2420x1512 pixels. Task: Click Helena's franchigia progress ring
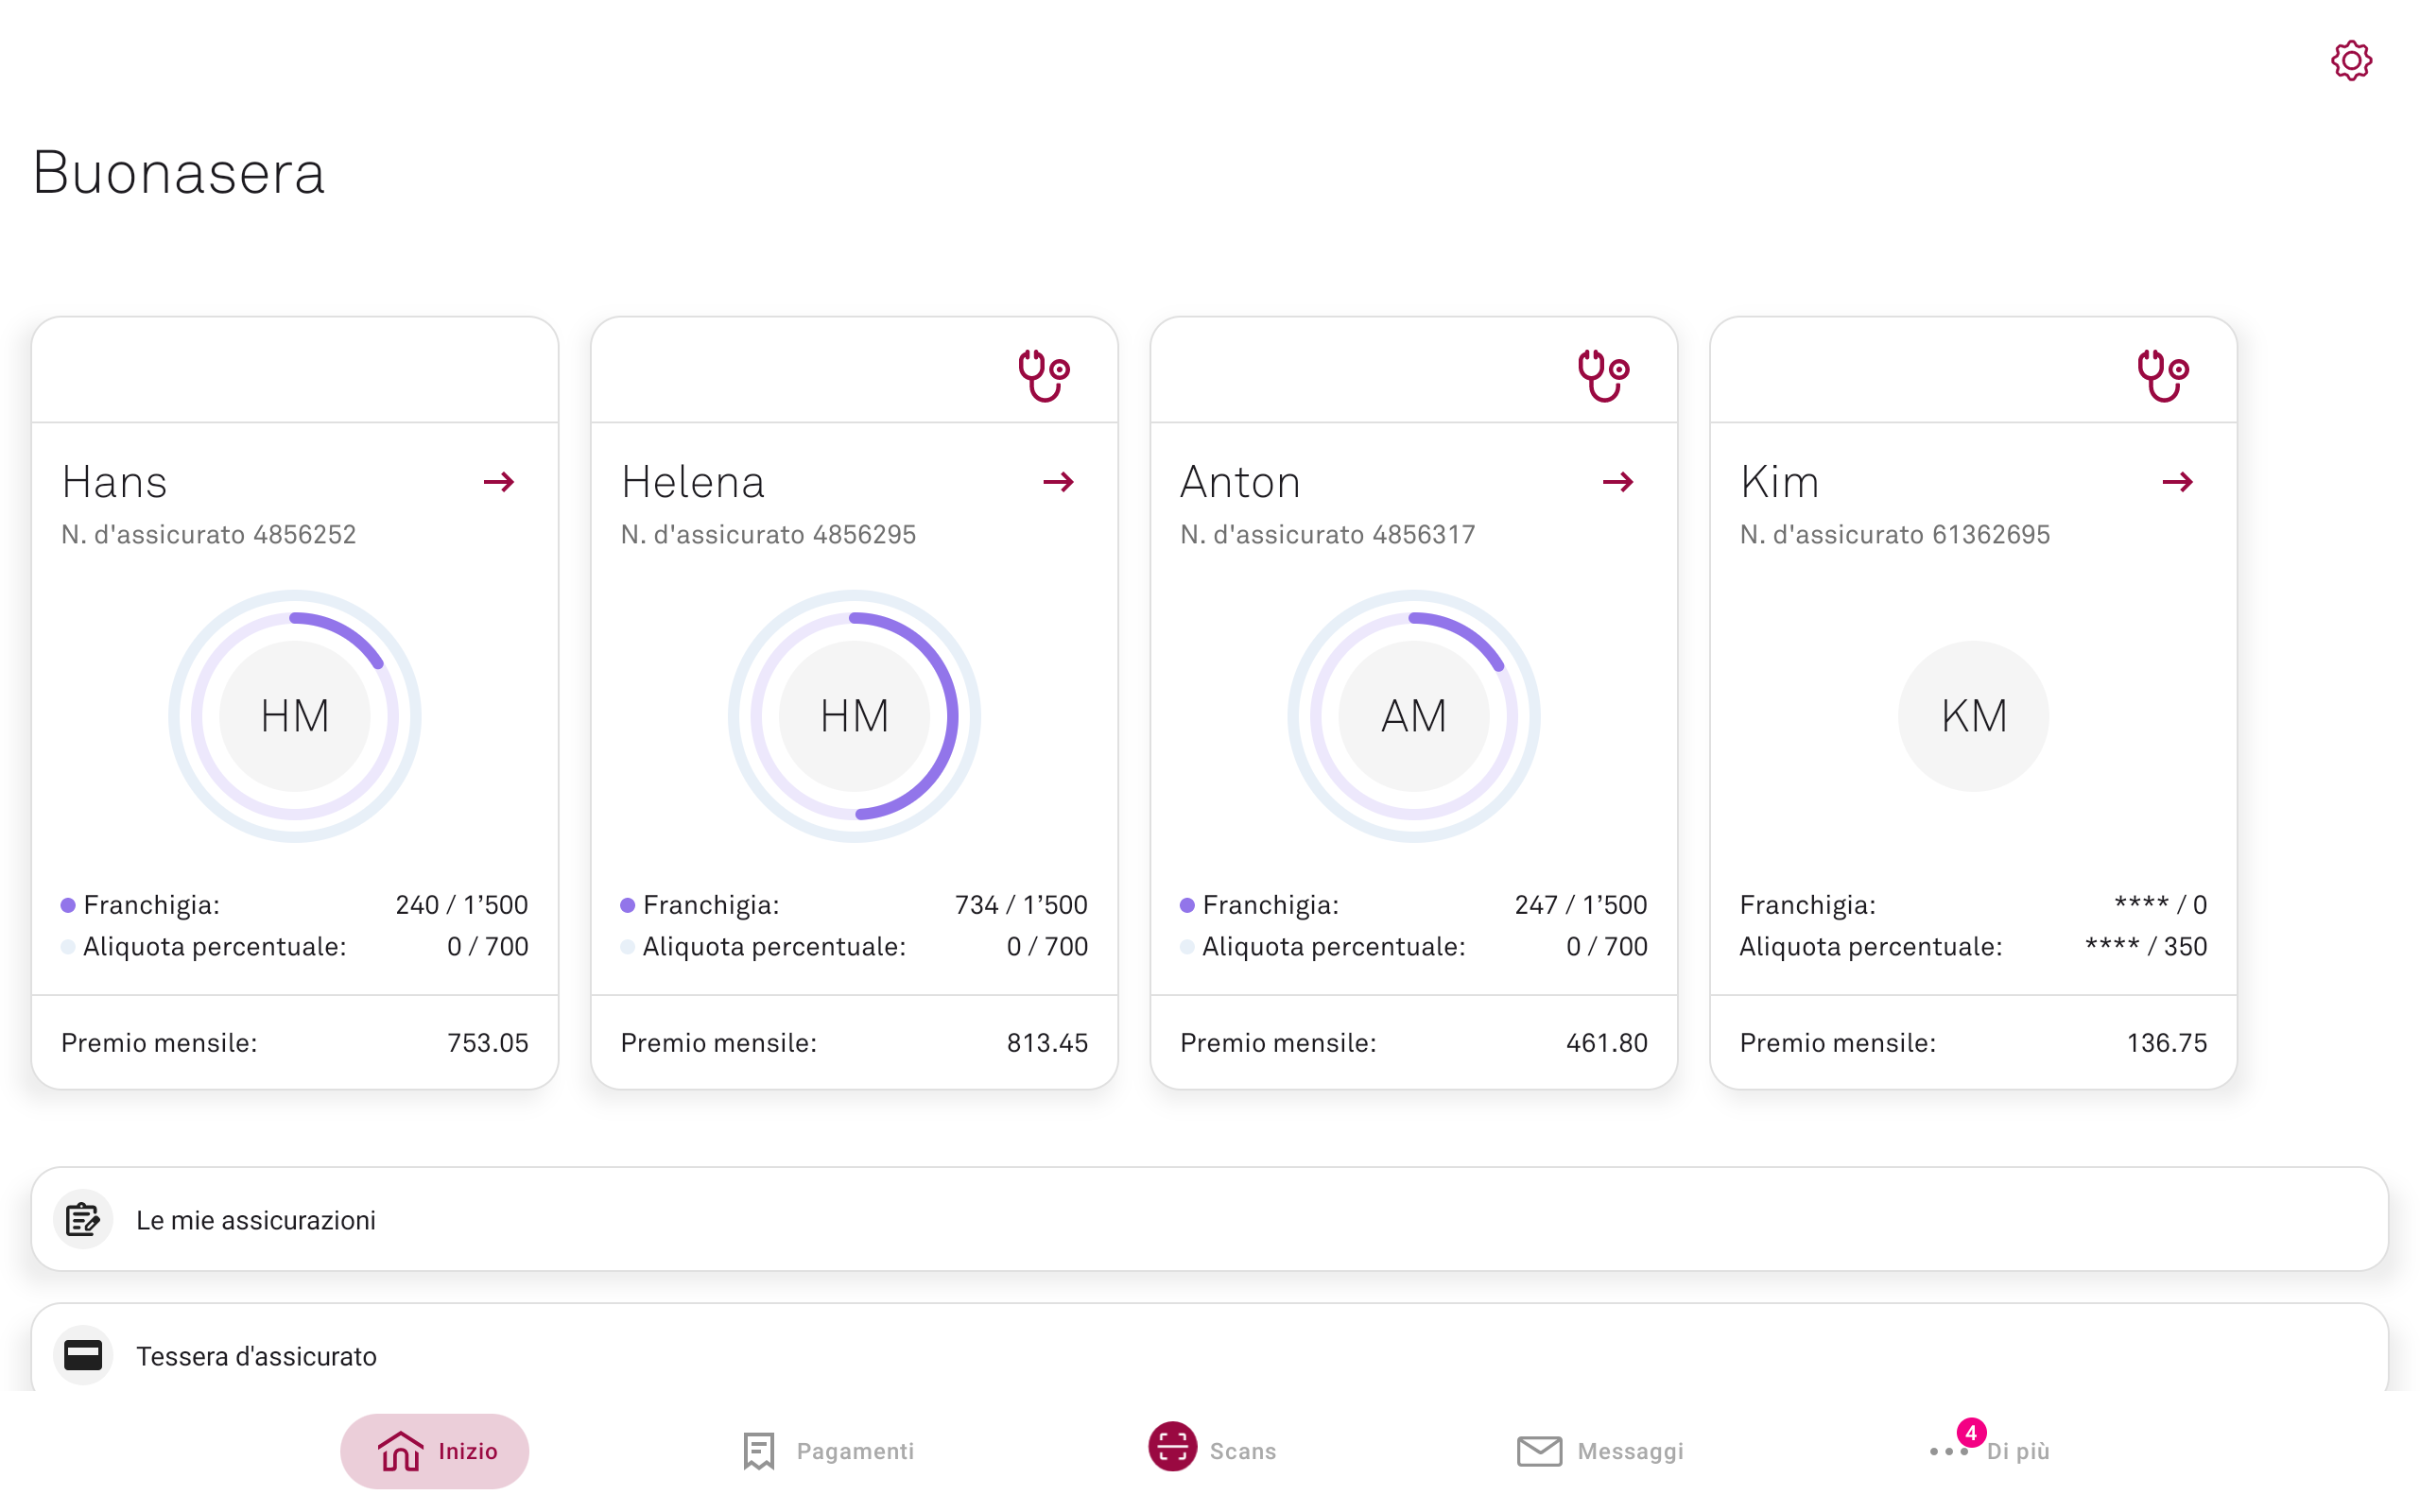coord(854,716)
